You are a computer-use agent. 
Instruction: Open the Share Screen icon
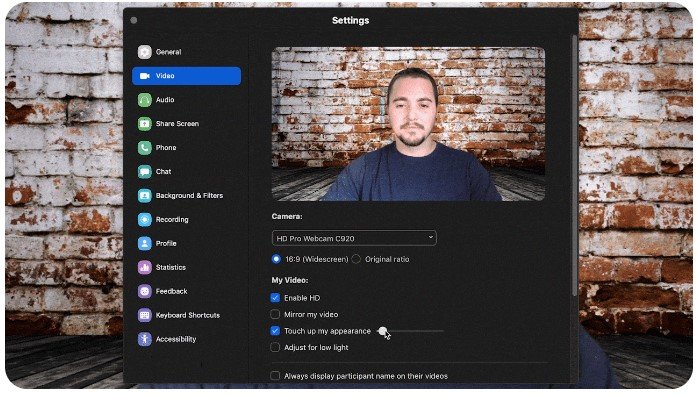(x=144, y=124)
